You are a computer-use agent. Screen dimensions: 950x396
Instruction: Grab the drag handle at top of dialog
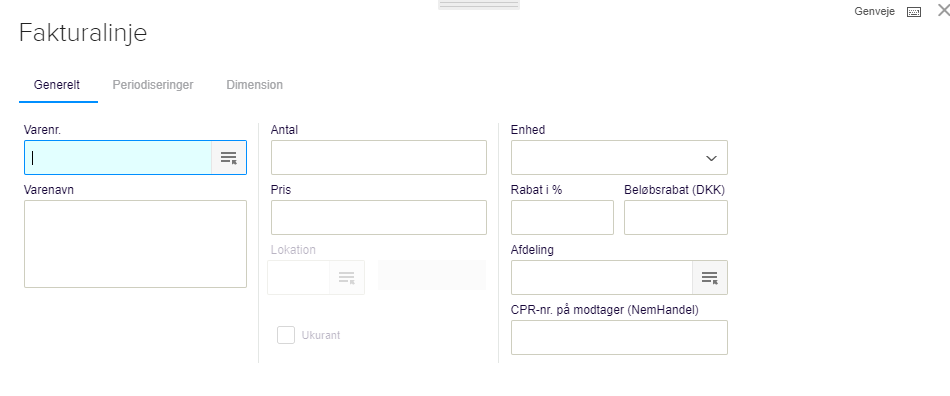[479, 5]
